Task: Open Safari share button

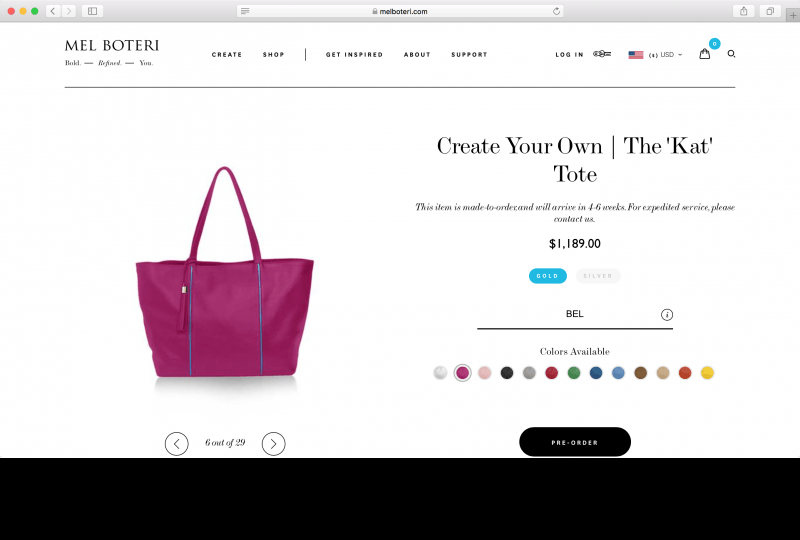Action: coord(744,11)
